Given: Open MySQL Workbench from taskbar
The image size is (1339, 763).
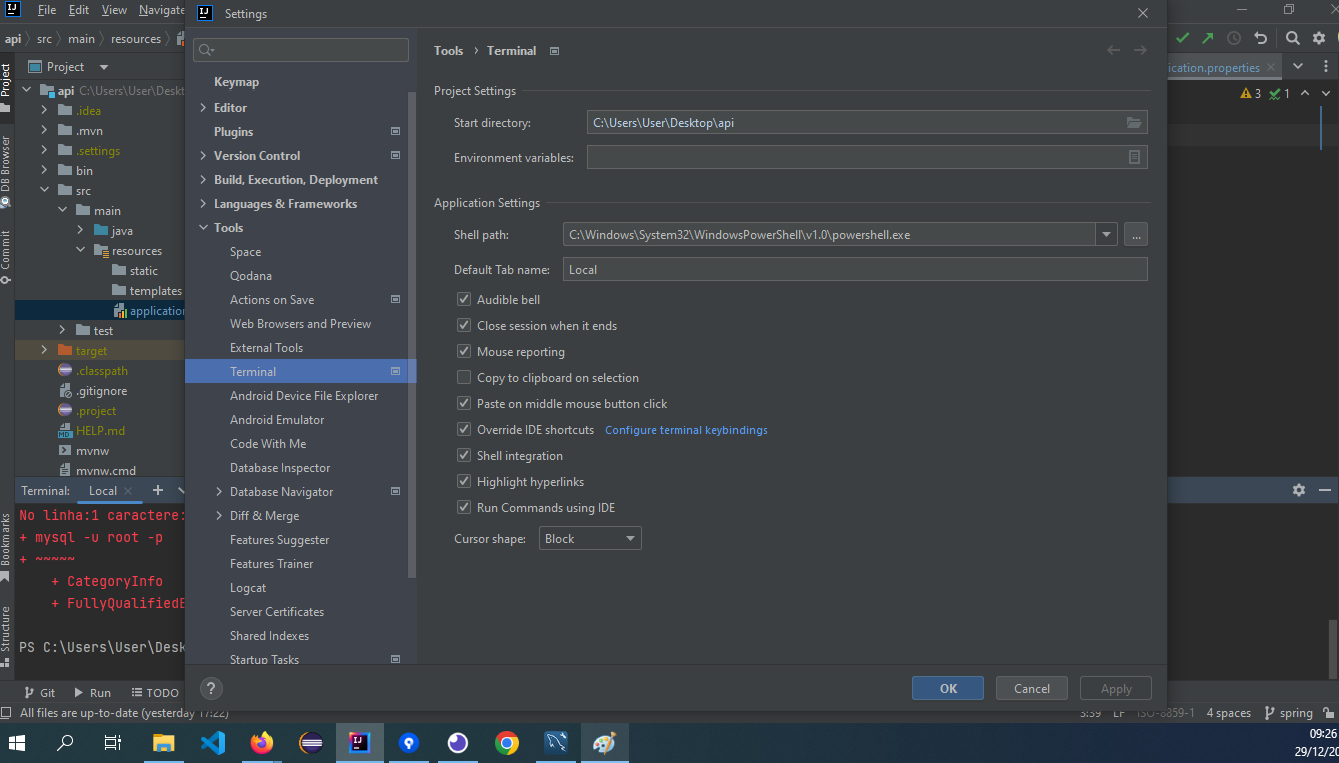Looking at the screenshot, I should pos(556,742).
